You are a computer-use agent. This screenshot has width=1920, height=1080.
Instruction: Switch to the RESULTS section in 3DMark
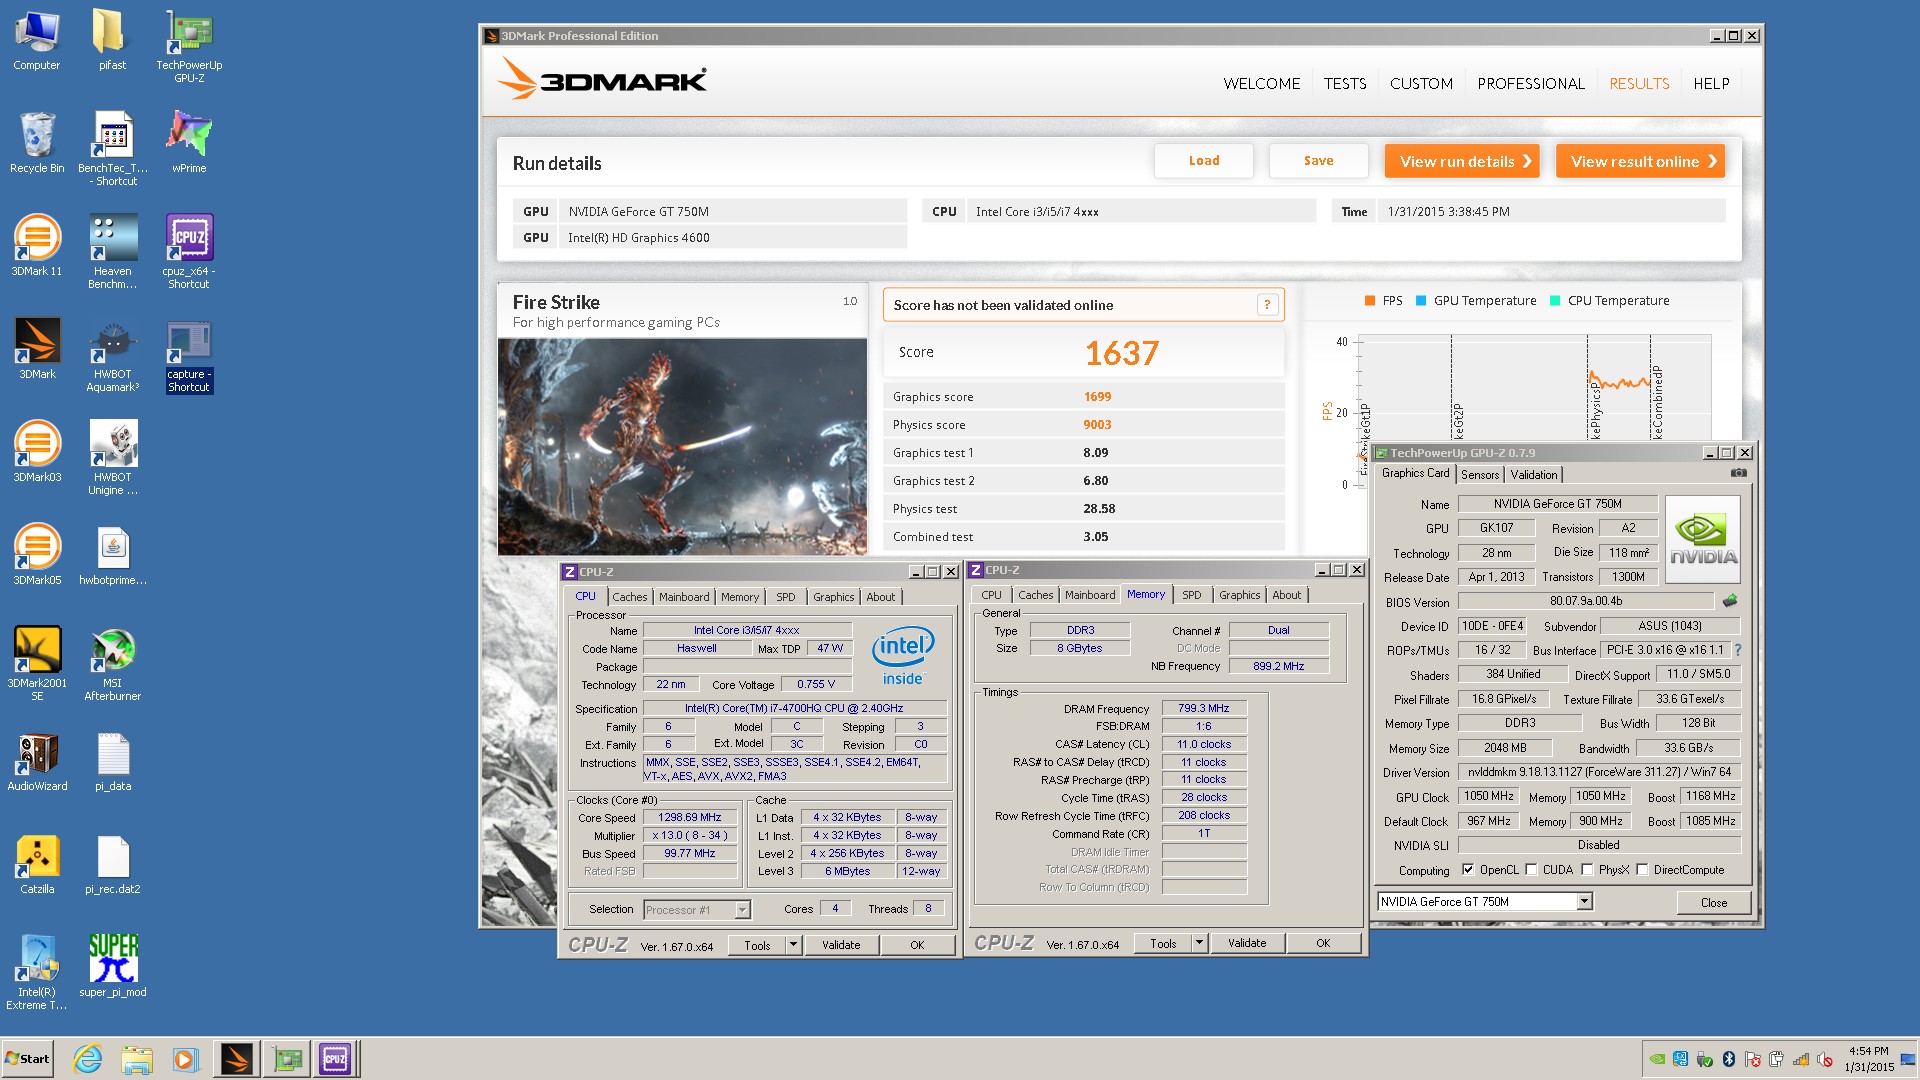[x=1639, y=84]
